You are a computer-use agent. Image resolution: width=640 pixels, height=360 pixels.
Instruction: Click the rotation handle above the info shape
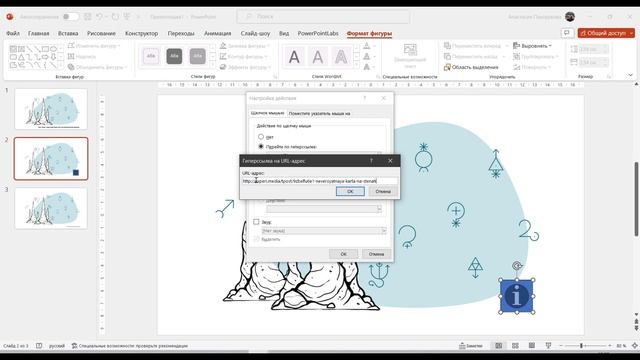(517, 266)
